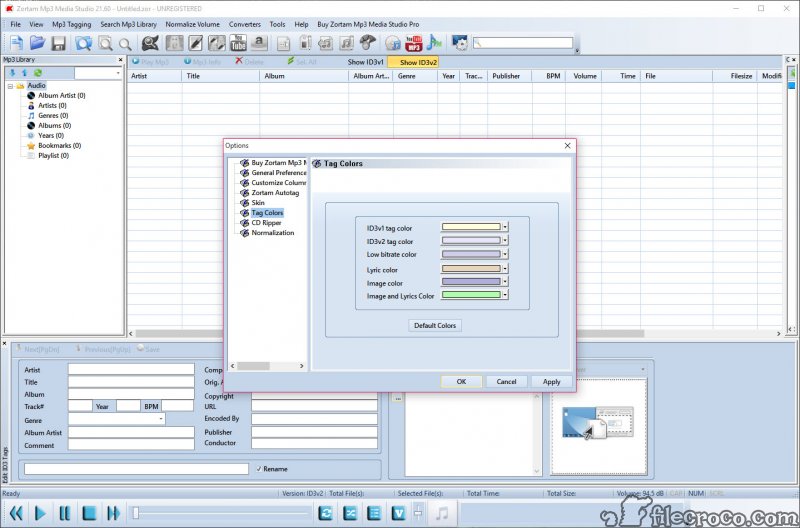
Task: Open the Image color dropdown arrow
Action: coord(505,282)
